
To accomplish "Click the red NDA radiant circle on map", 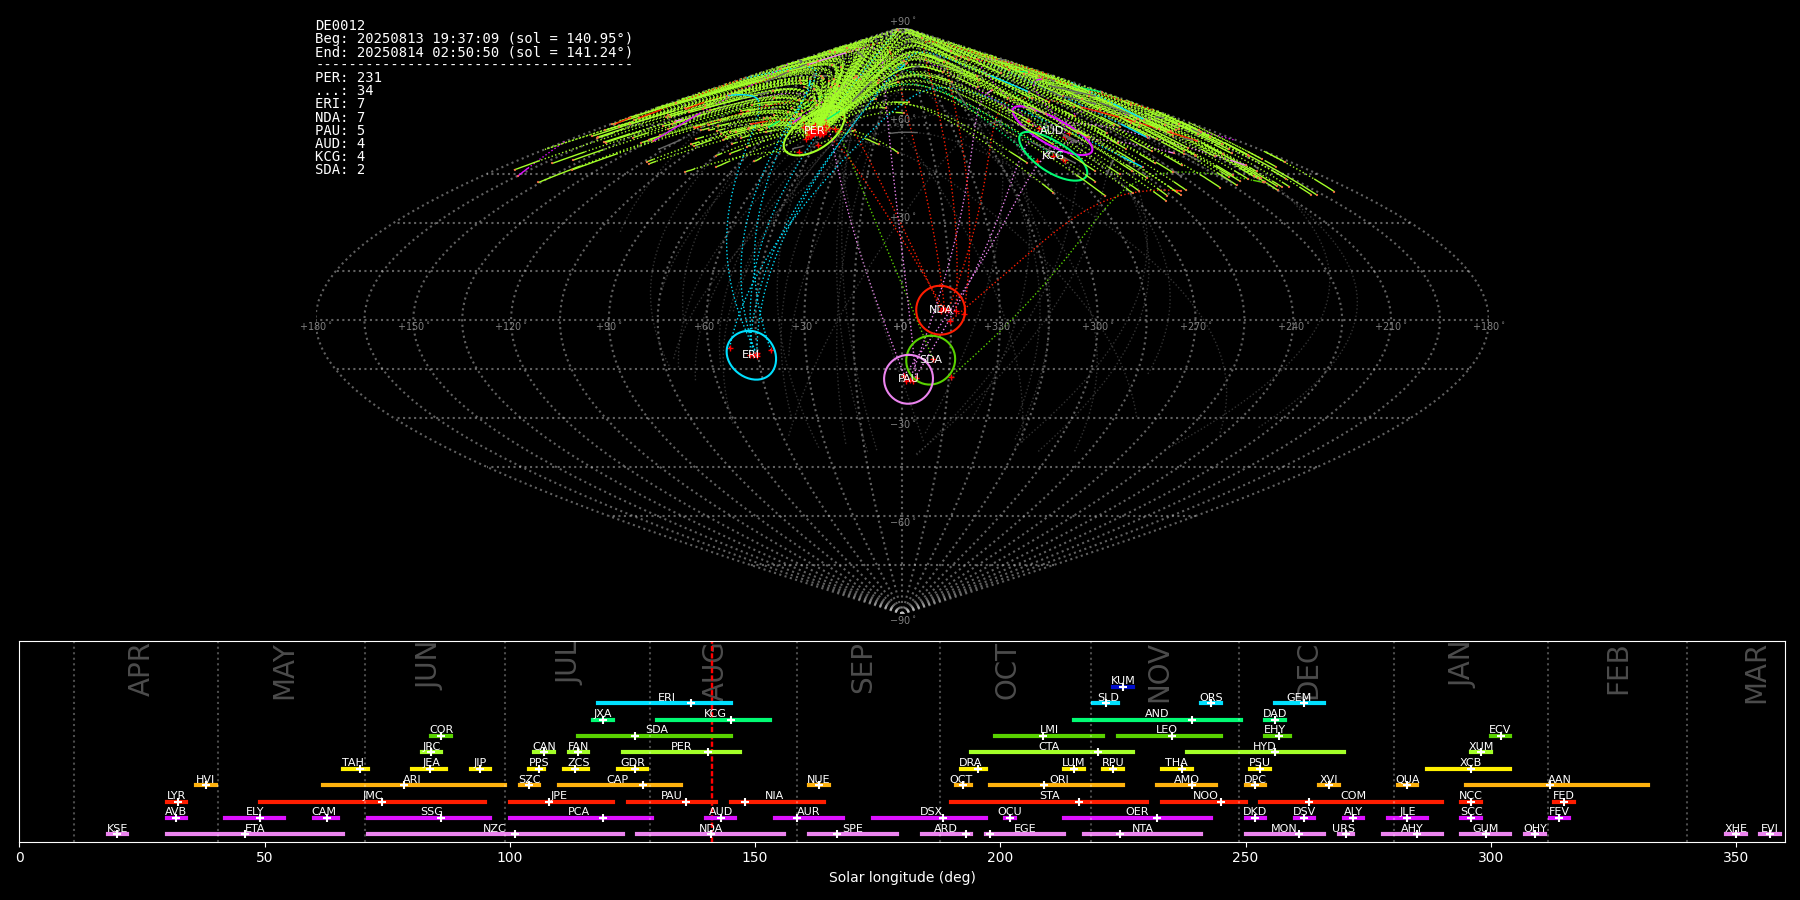I will point(941,310).
